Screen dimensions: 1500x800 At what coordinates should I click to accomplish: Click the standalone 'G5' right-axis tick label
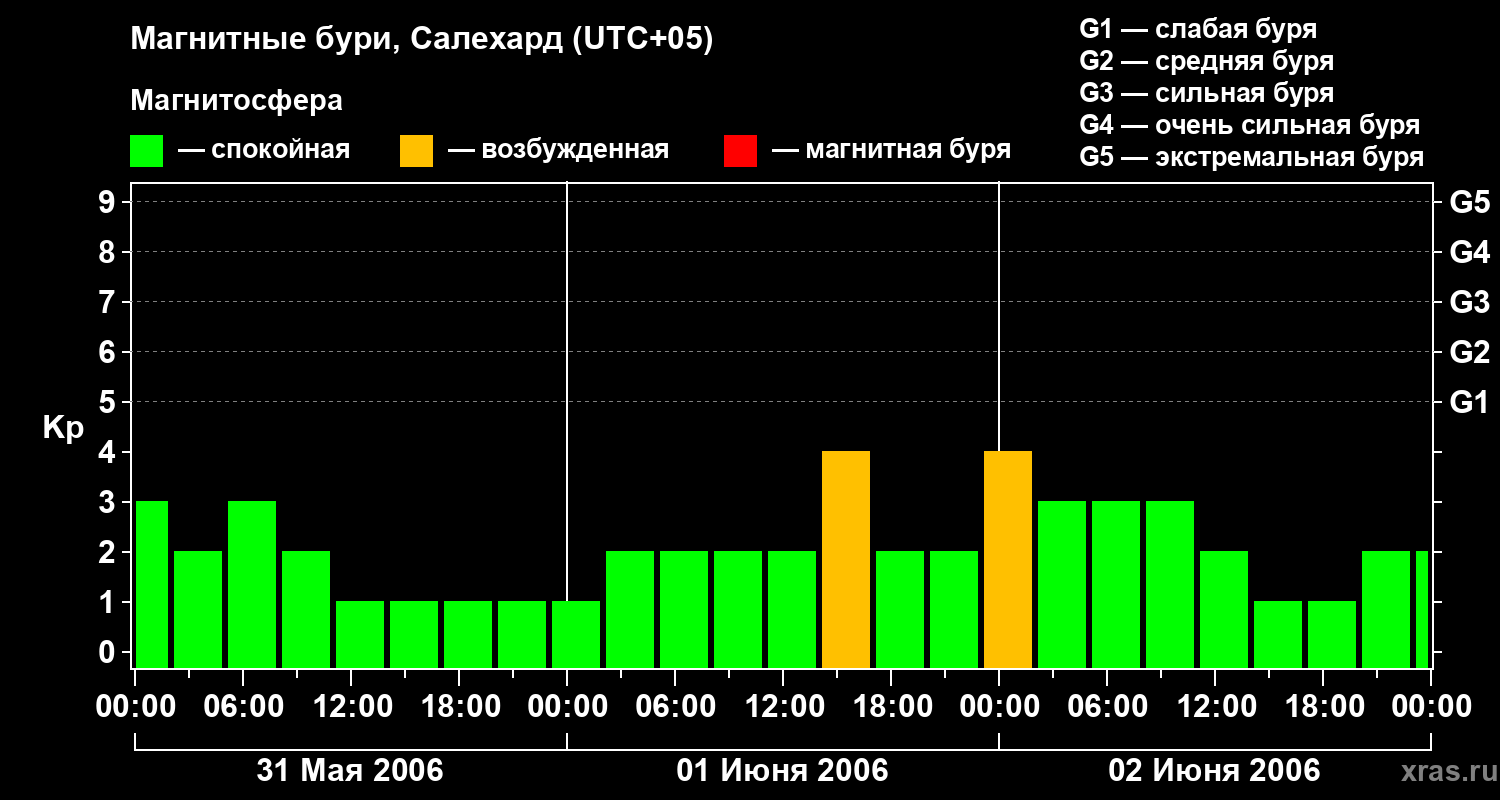click(x=1469, y=202)
